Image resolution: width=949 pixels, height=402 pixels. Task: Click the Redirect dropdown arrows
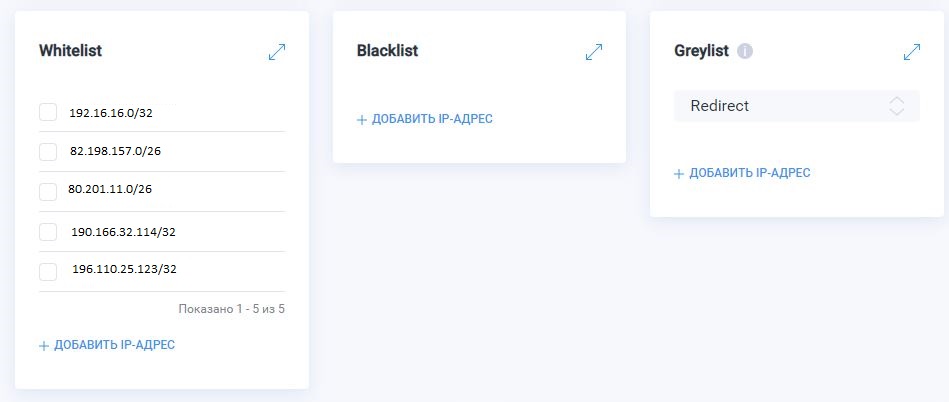(897, 106)
